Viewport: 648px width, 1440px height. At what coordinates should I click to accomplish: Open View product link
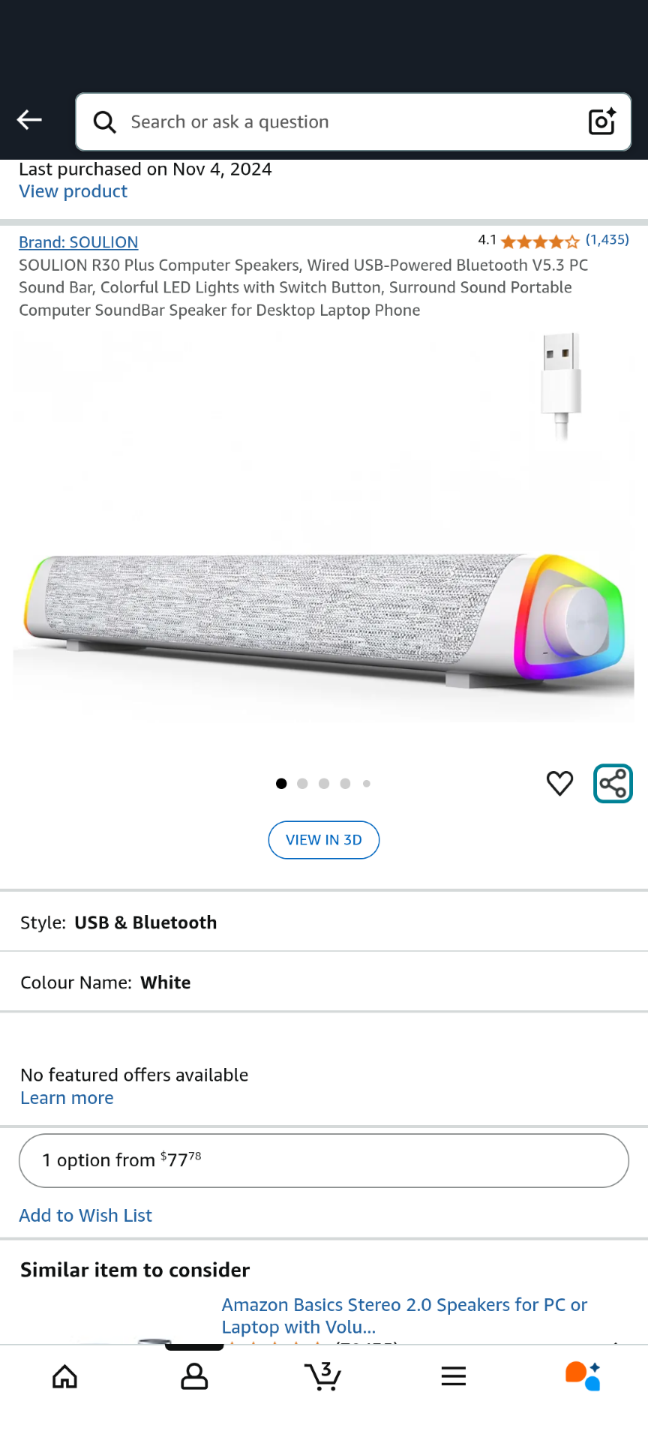point(73,192)
